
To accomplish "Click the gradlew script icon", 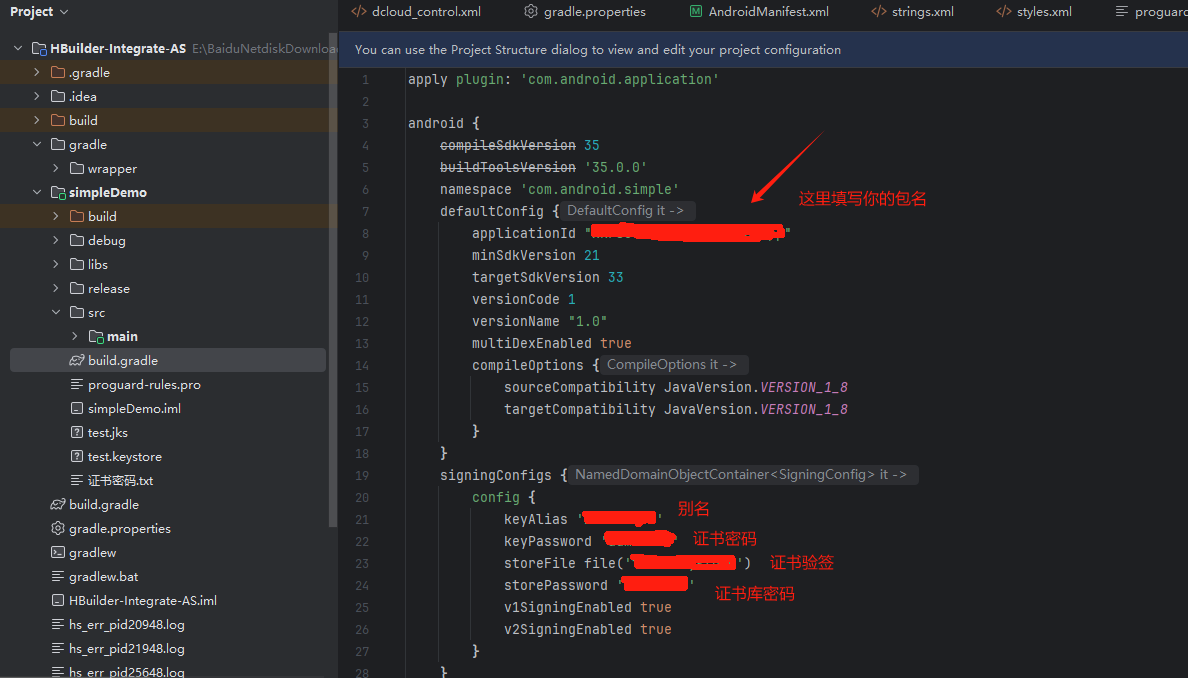I will pos(58,552).
